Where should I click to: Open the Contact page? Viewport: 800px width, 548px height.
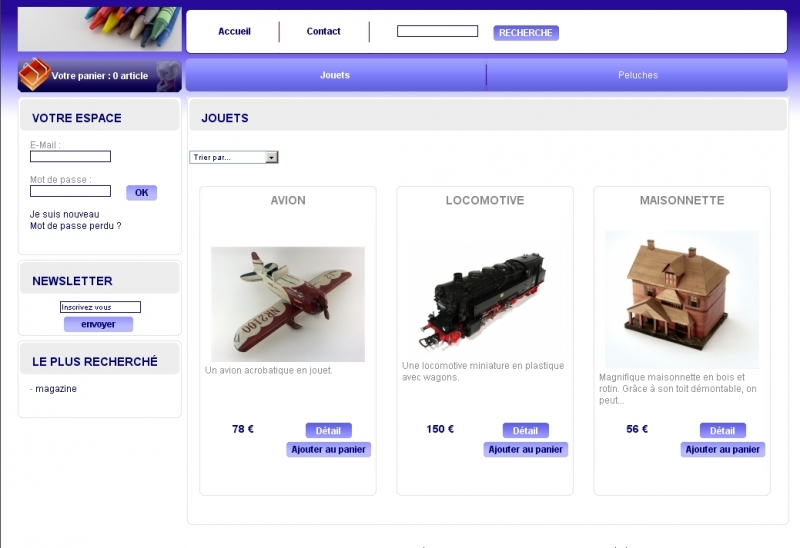pyautogui.click(x=323, y=32)
